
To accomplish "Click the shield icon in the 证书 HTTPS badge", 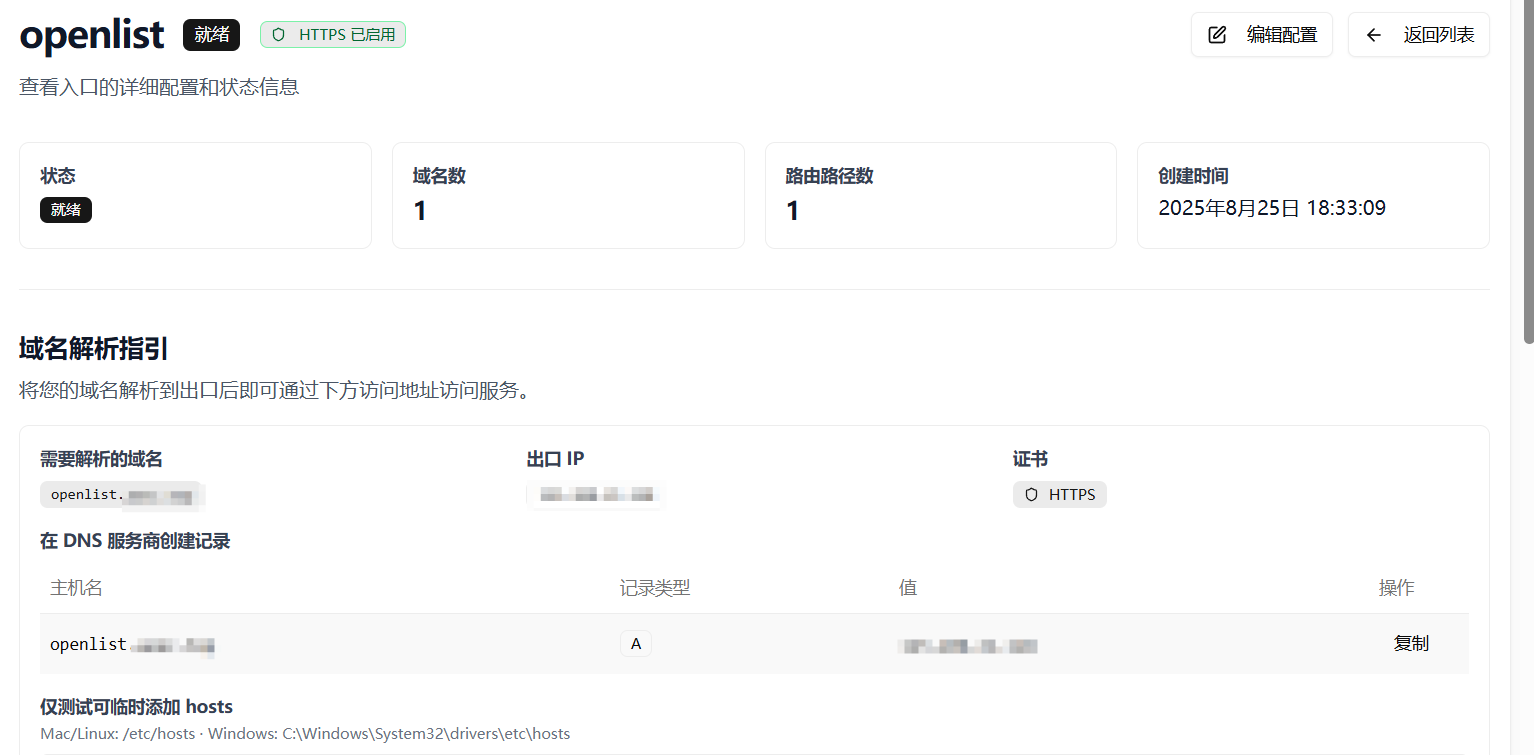I will click(x=1031, y=494).
